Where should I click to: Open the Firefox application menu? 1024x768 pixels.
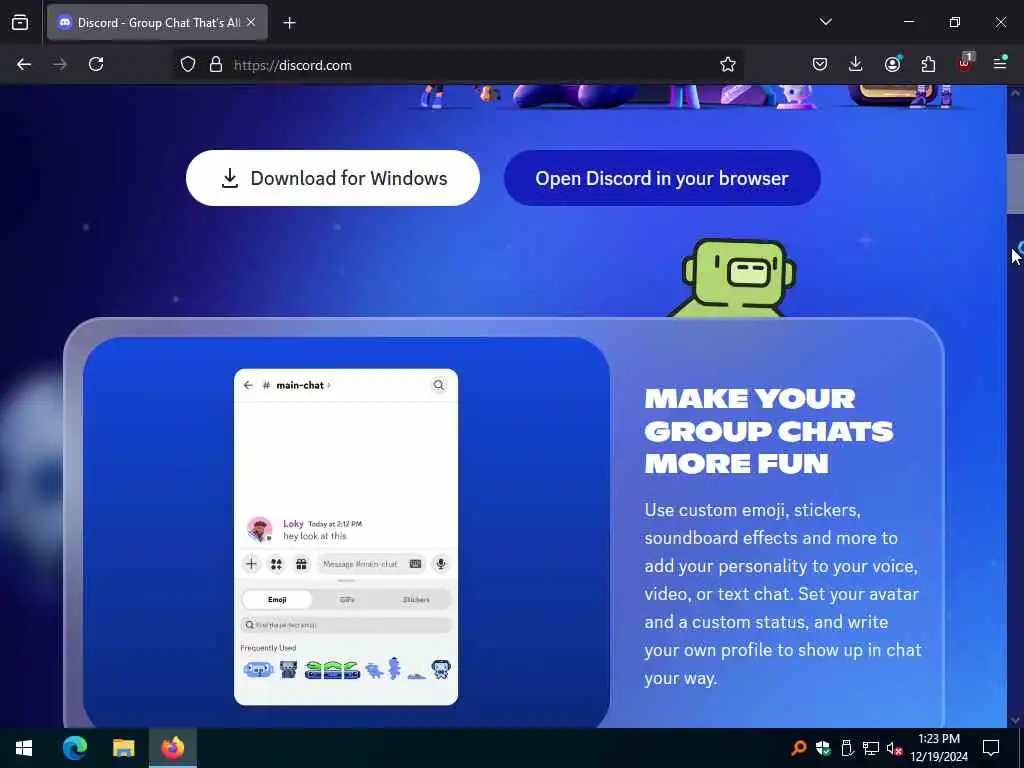1000,63
